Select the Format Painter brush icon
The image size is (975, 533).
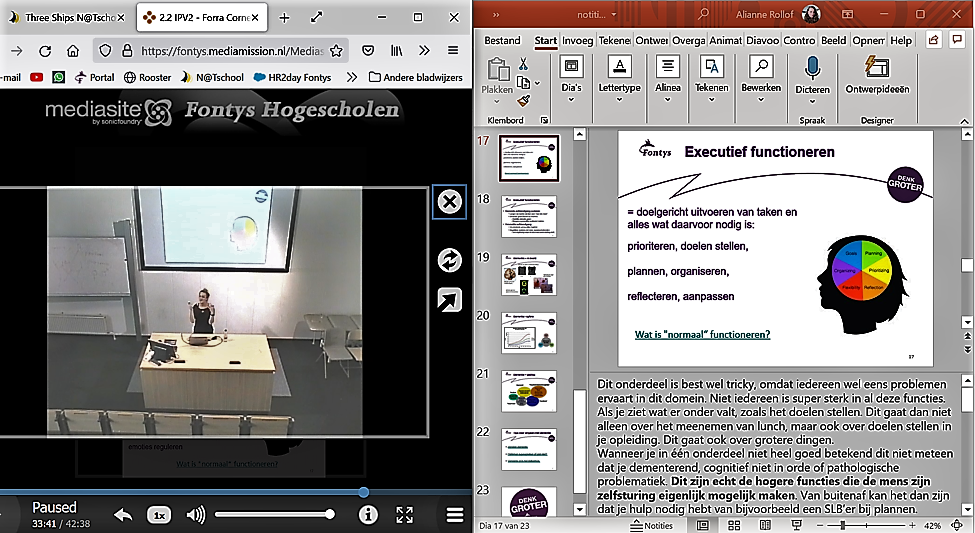point(524,101)
